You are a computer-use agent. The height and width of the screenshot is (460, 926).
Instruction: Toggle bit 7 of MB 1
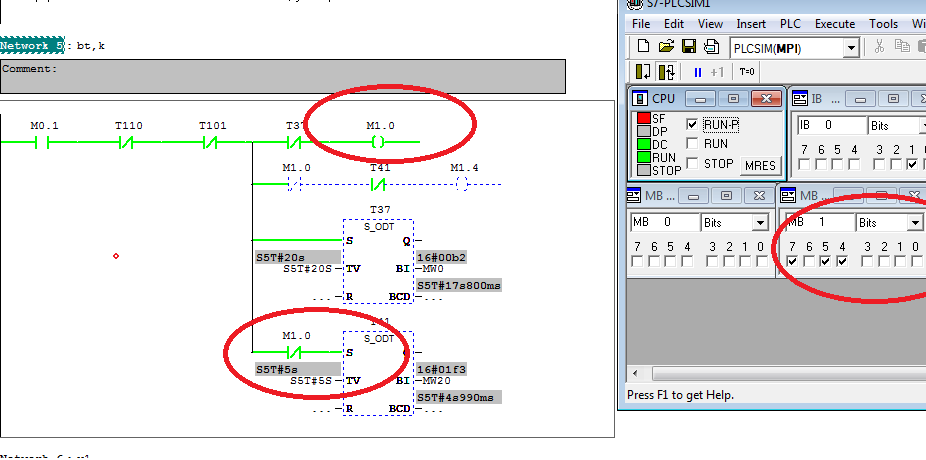click(x=792, y=261)
